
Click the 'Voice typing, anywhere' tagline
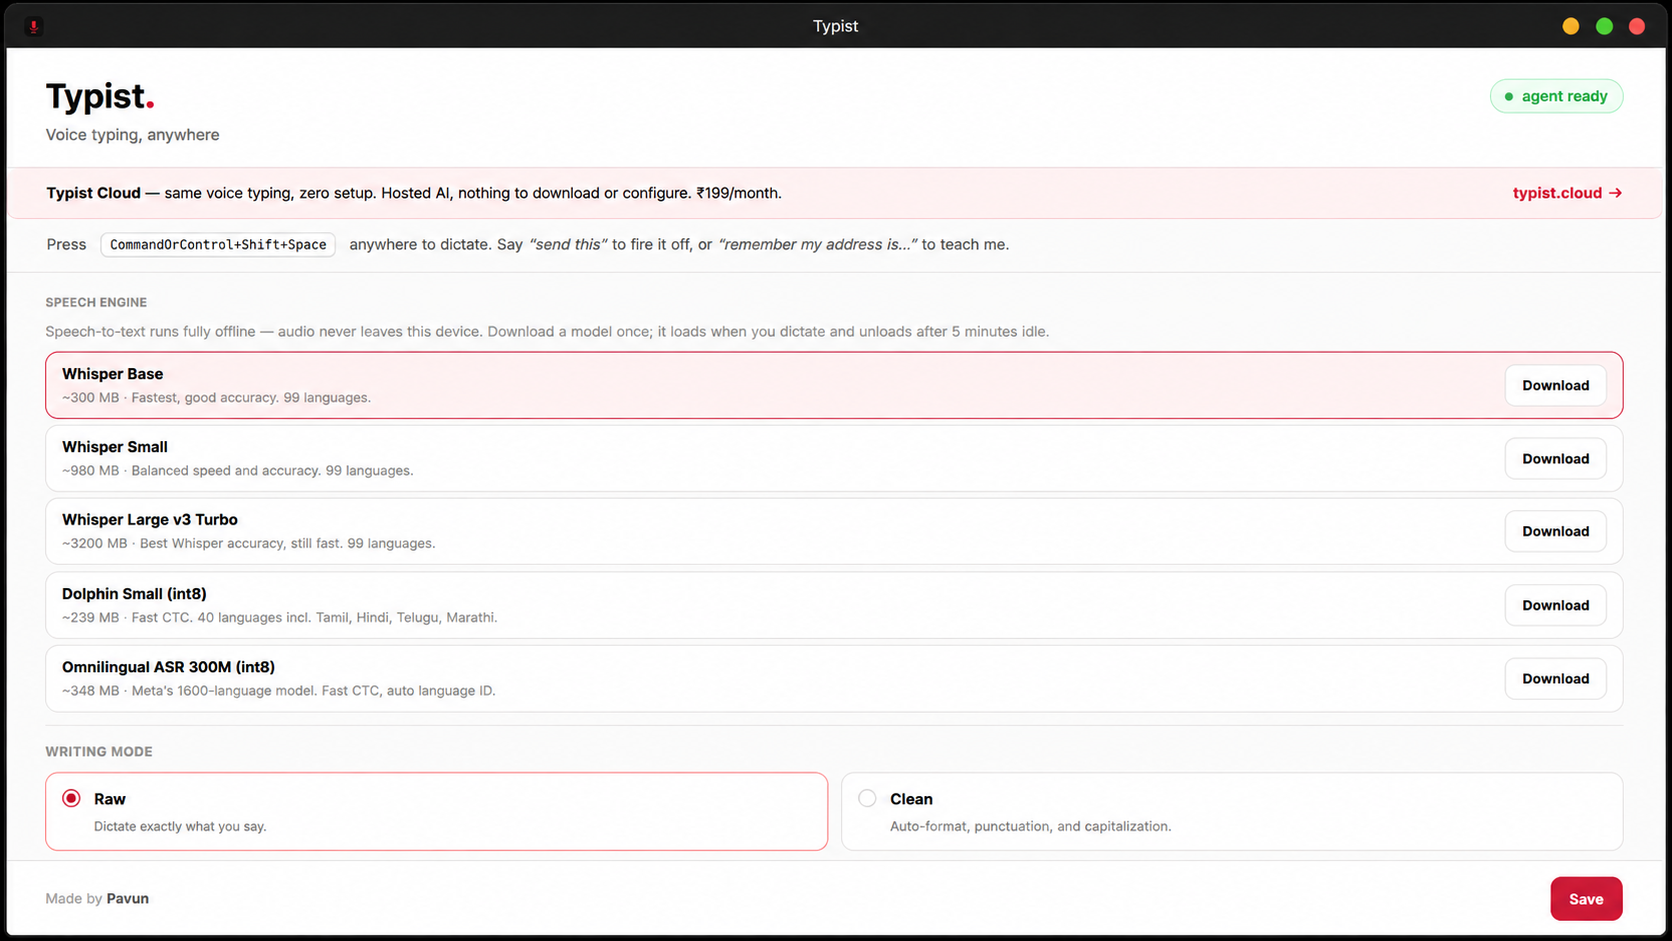(132, 135)
